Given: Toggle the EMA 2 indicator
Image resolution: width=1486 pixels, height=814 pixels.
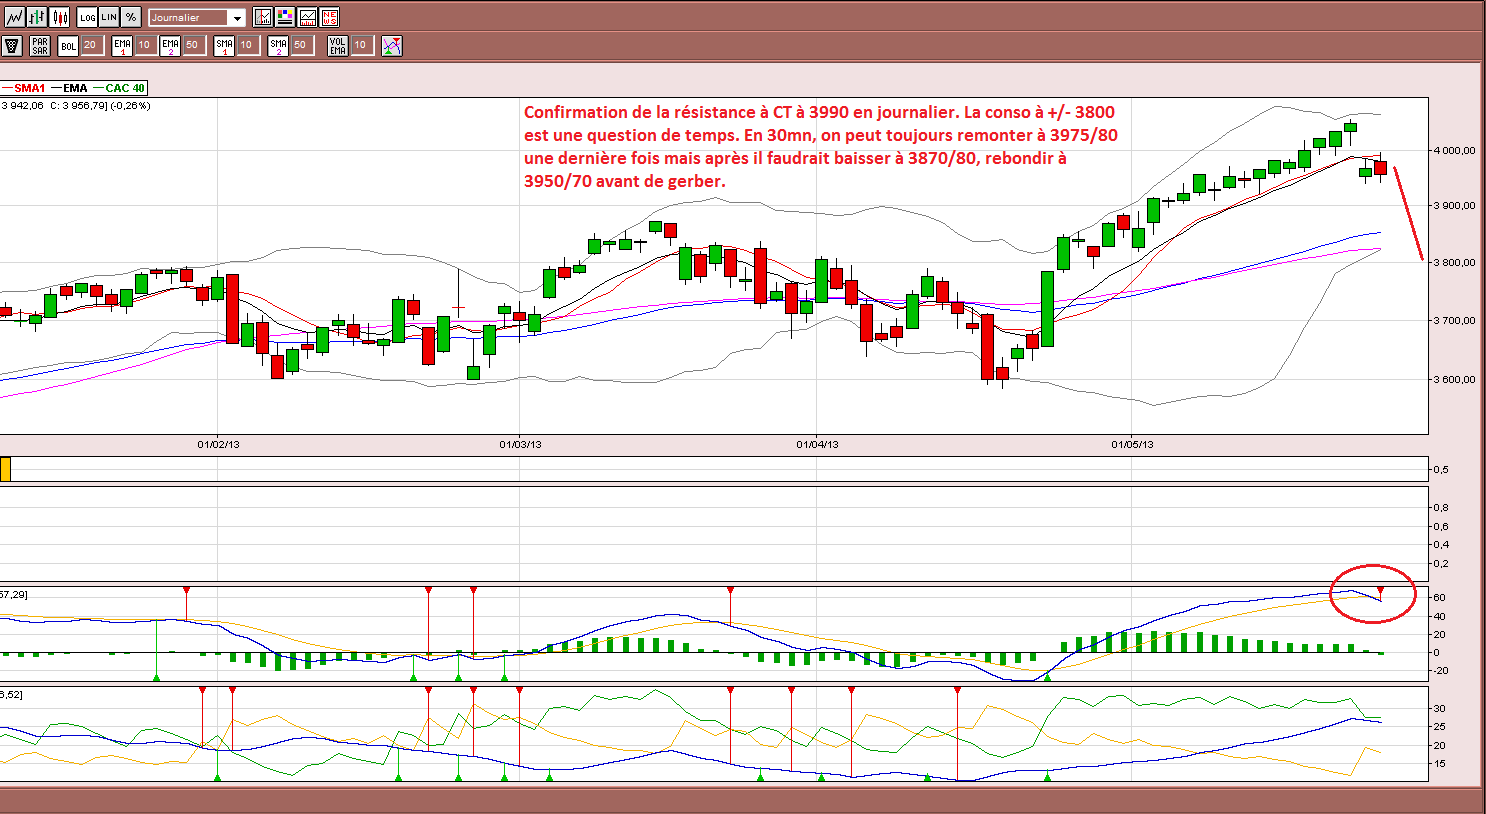Looking at the screenshot, I should [170, 46].
